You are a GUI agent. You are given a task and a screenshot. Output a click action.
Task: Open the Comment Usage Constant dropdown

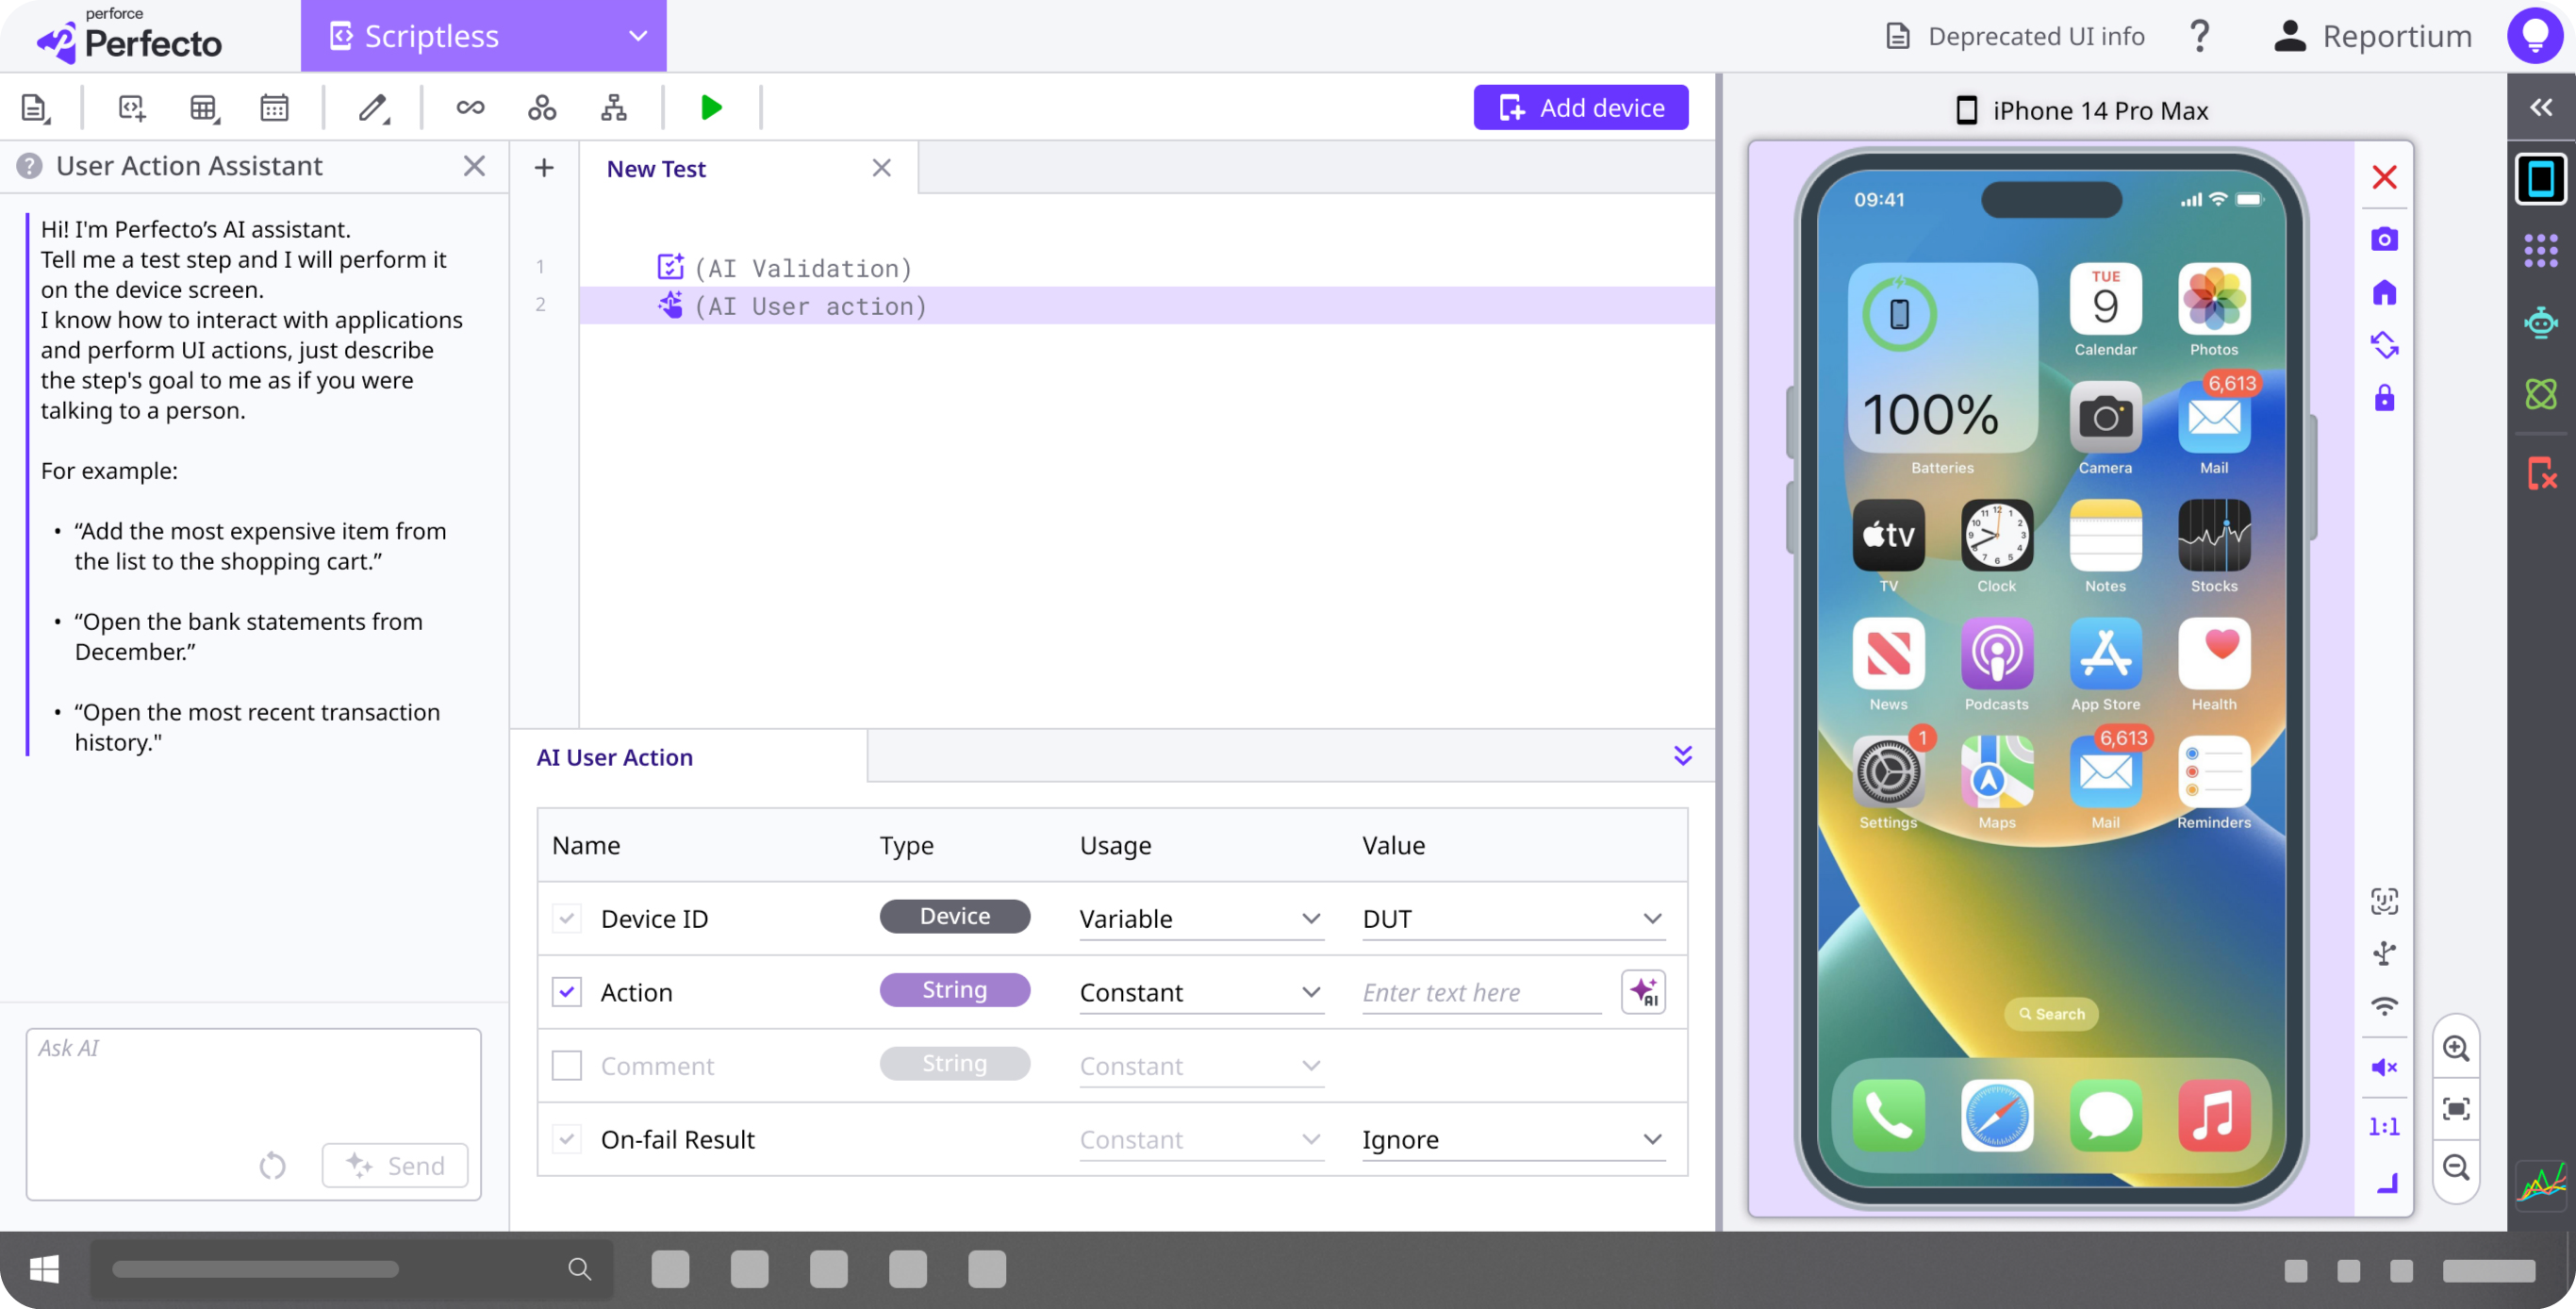point(1201,1066)
